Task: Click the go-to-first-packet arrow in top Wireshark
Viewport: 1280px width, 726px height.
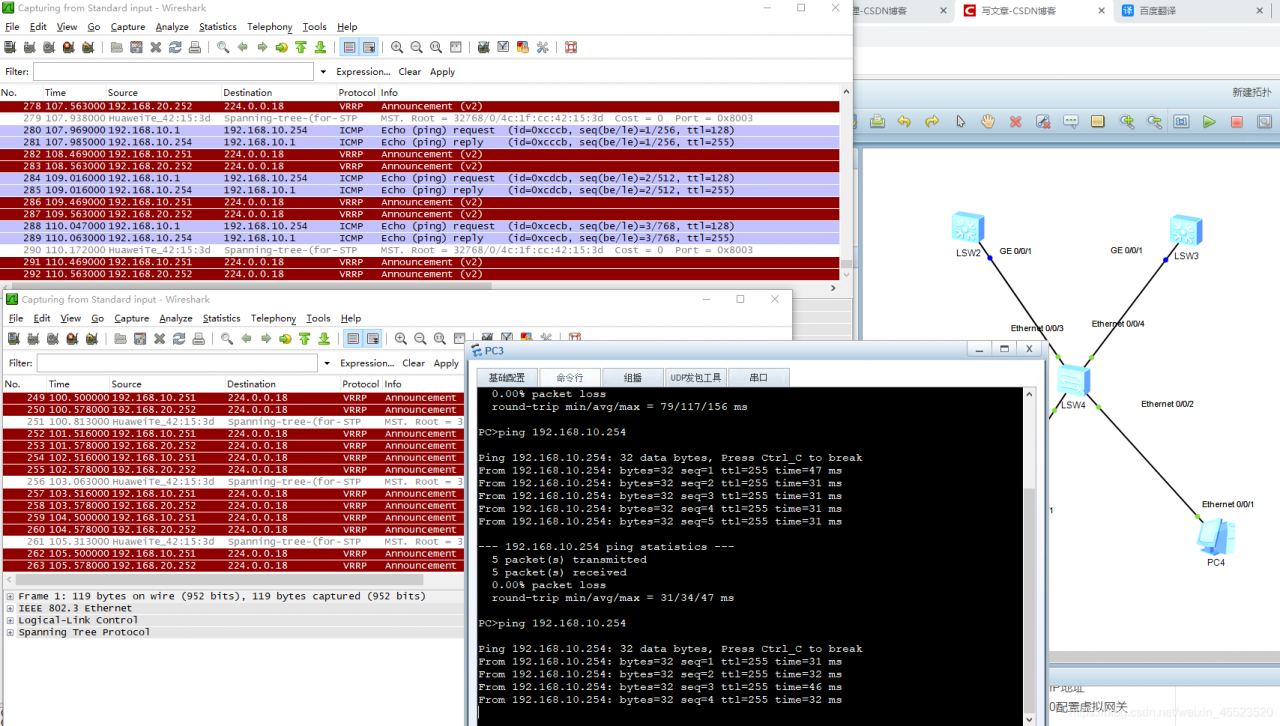Action: [x=300, y=47]
